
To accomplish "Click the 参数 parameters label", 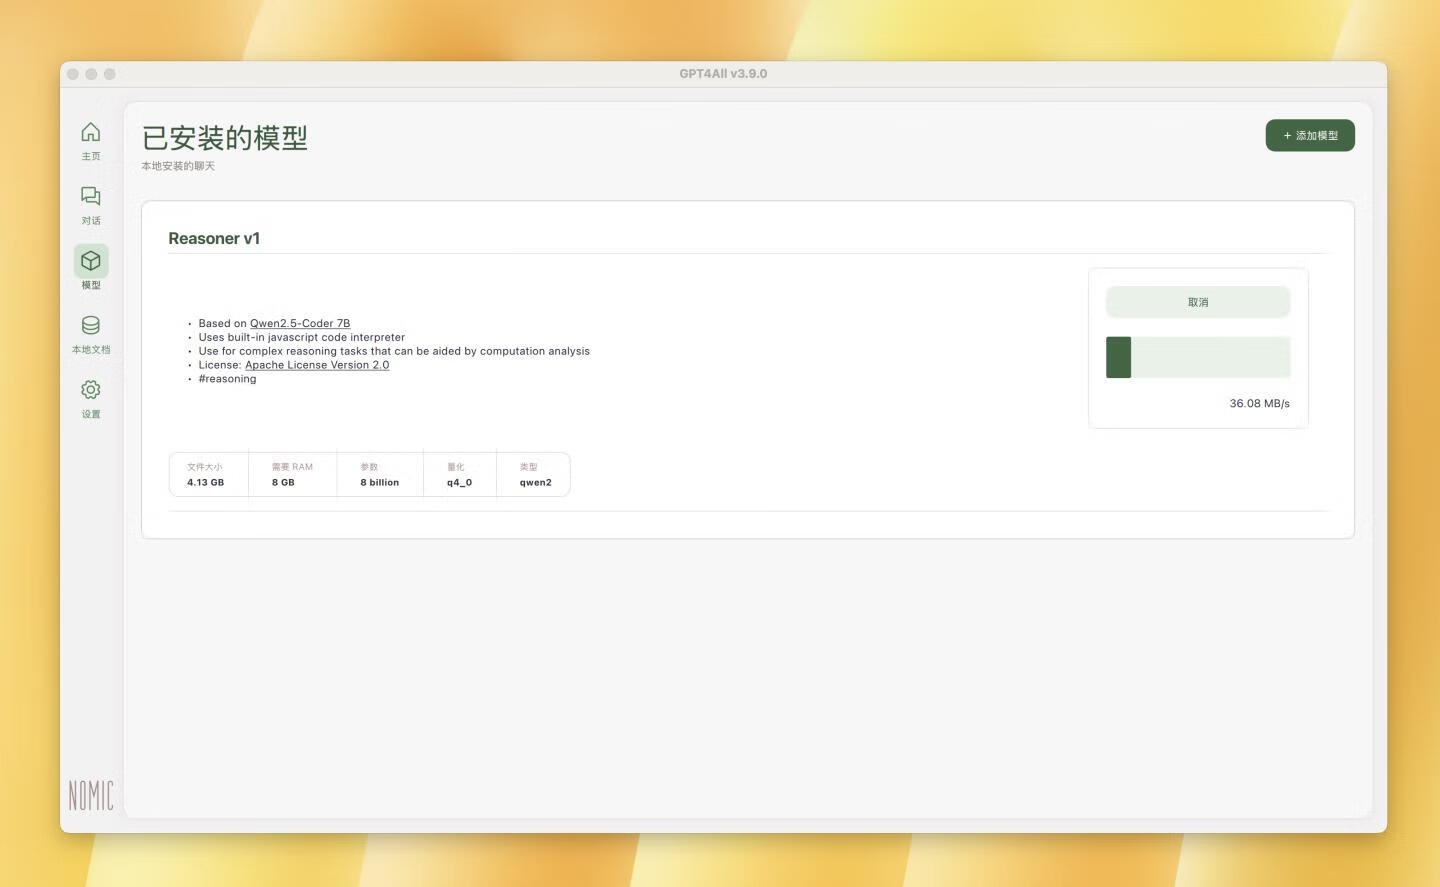I will pyautogui.click(x=369, y=467).
